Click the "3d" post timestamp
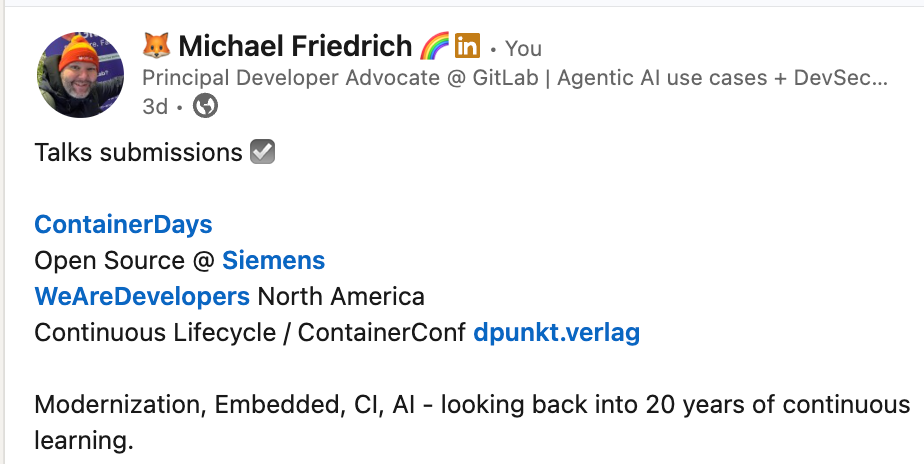Viewport: 924px width, 464px height. (155, 106)
